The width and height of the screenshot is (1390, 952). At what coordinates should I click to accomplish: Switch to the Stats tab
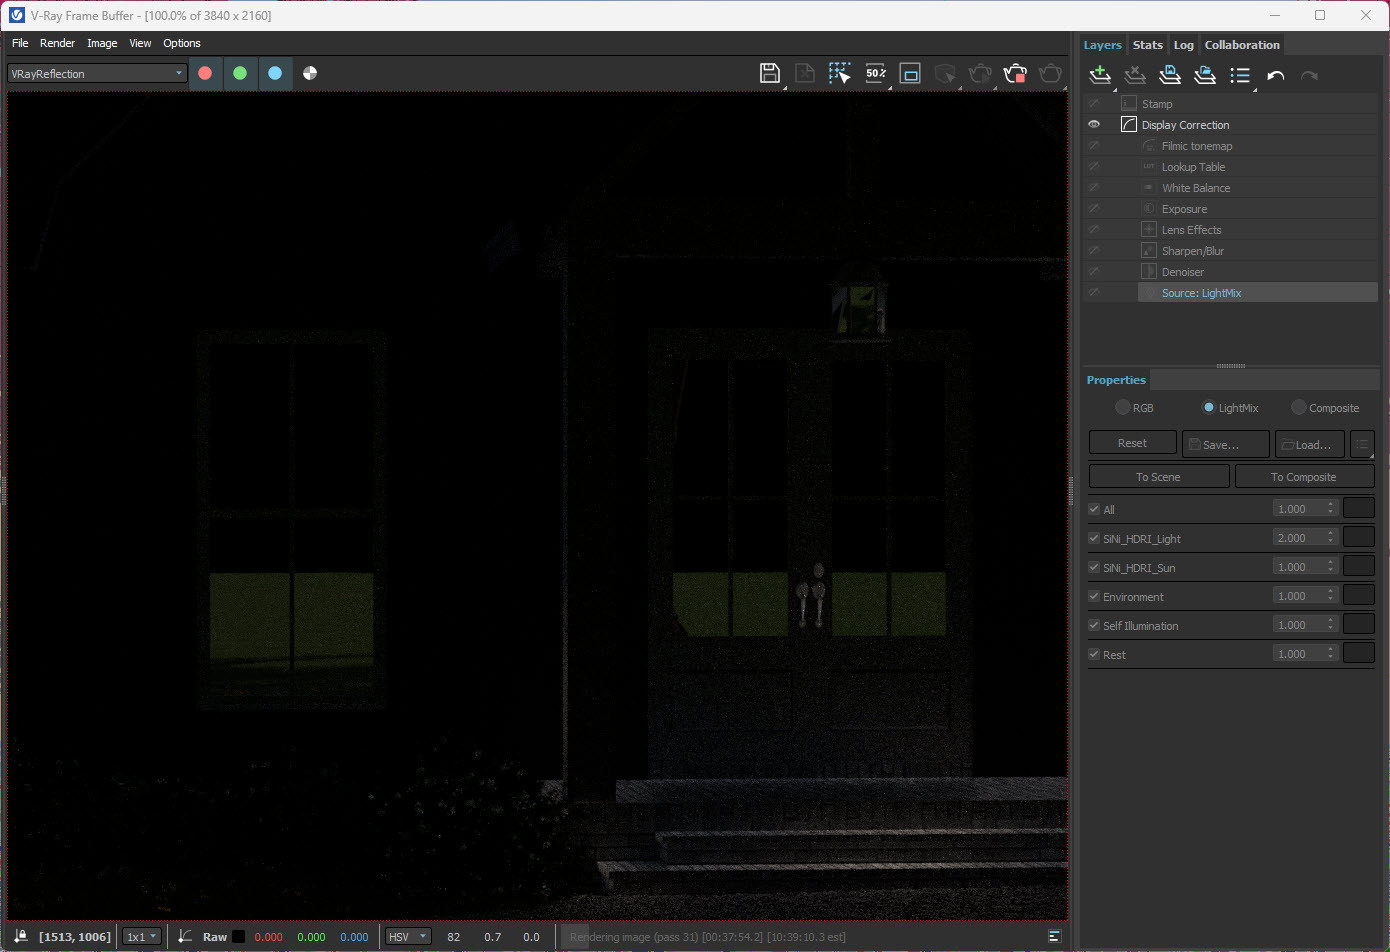coord(1147,45)
